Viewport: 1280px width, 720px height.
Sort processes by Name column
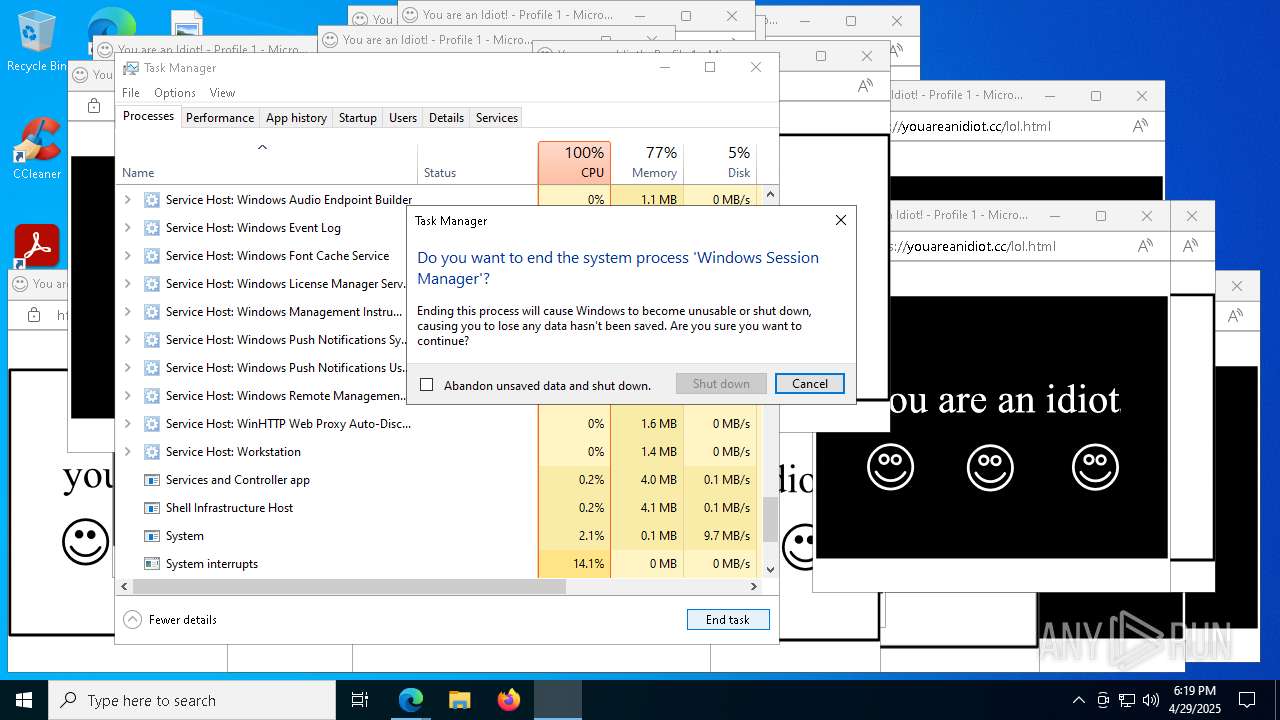[x=267, y=162]
